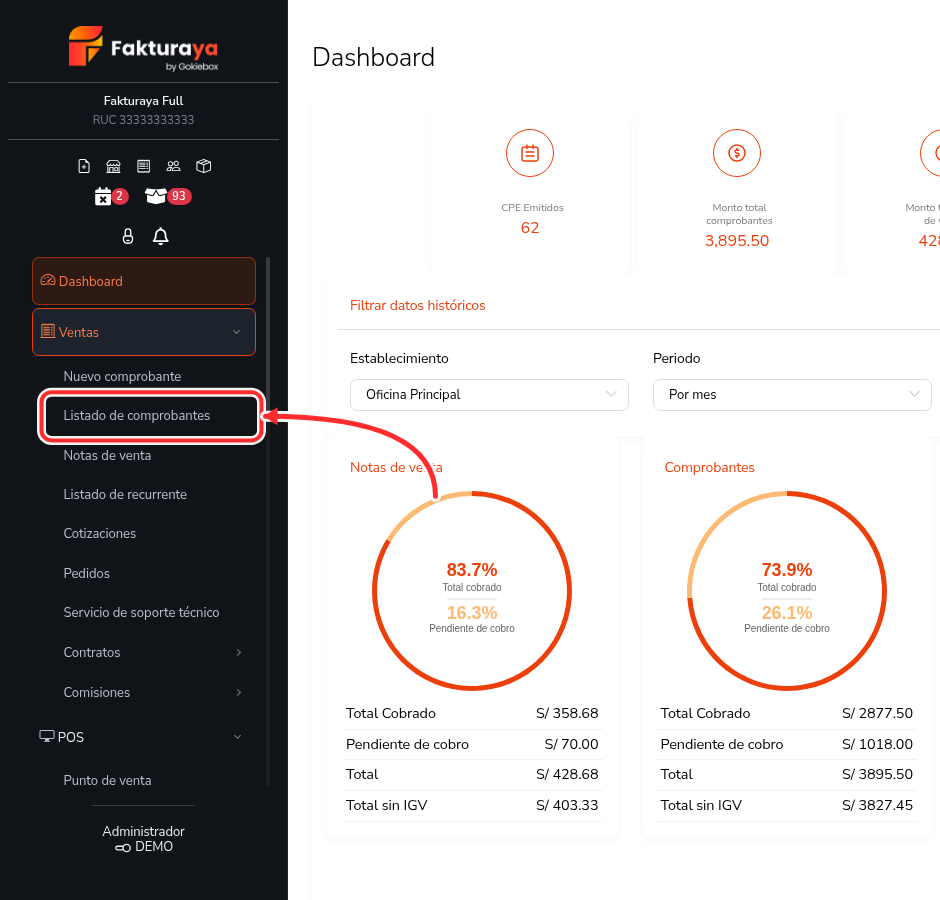This screenshot has width=940, height=900.
Task: Click the CPE Emitidos value 62
Action: tap(530, 228)
